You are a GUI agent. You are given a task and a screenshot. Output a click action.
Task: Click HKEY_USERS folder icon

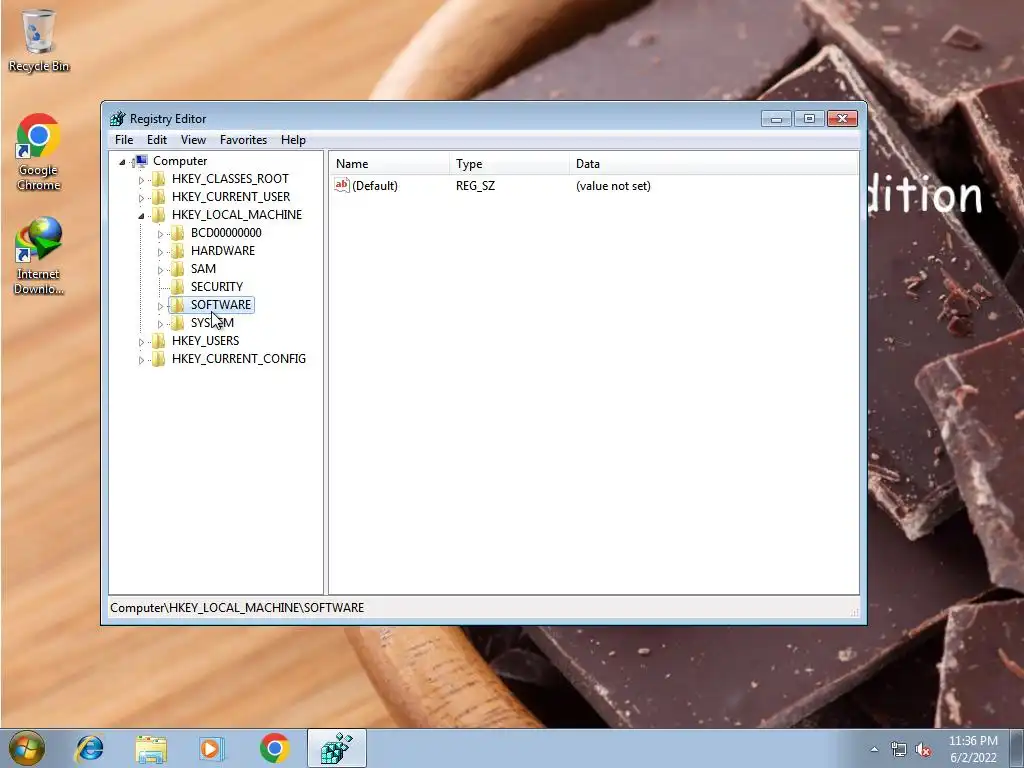click(x=159, y=341)
